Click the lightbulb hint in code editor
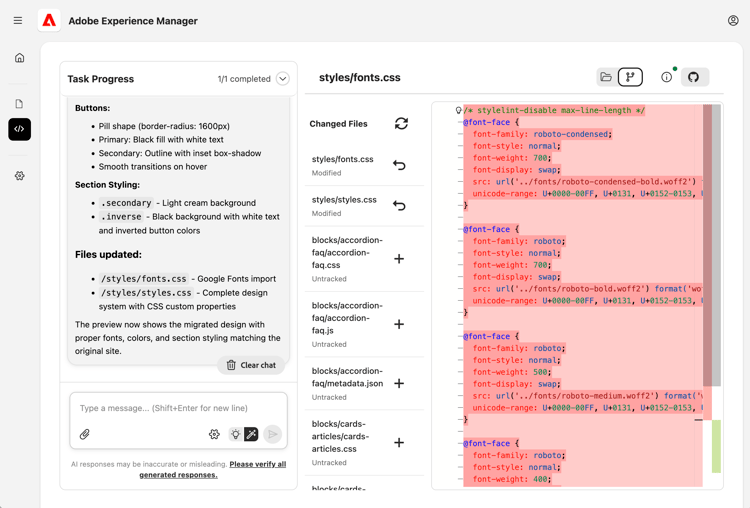The height and width of the screenshot is (508, 750). tap(458, 110)
